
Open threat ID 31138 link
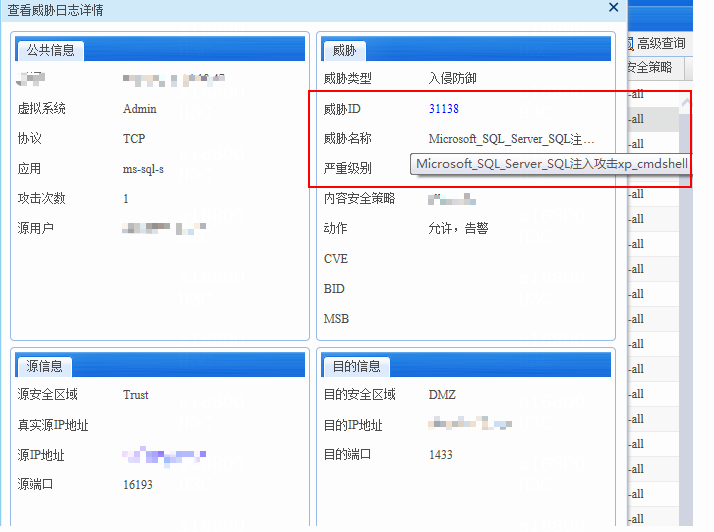click(443, 109)
